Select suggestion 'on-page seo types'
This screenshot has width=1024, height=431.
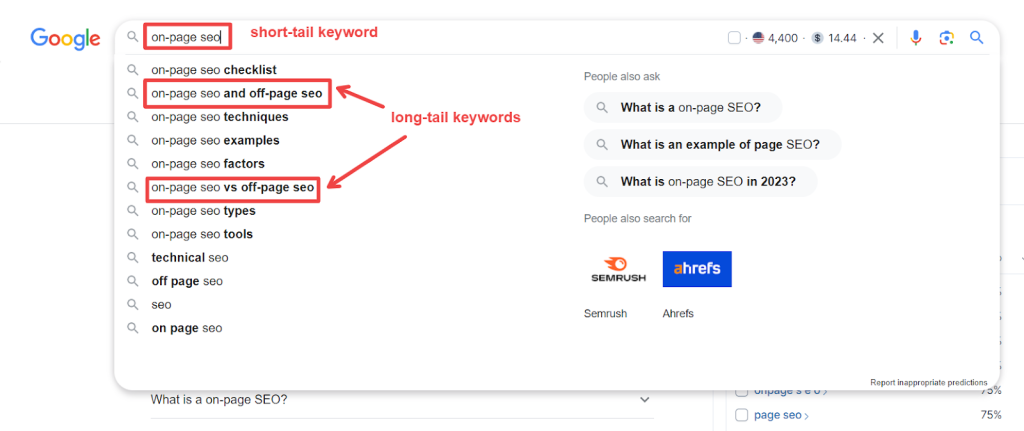click(203, 211)
